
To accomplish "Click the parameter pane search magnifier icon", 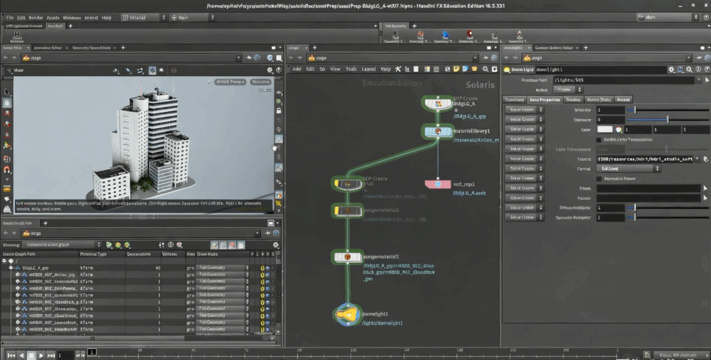I will 689,69.
